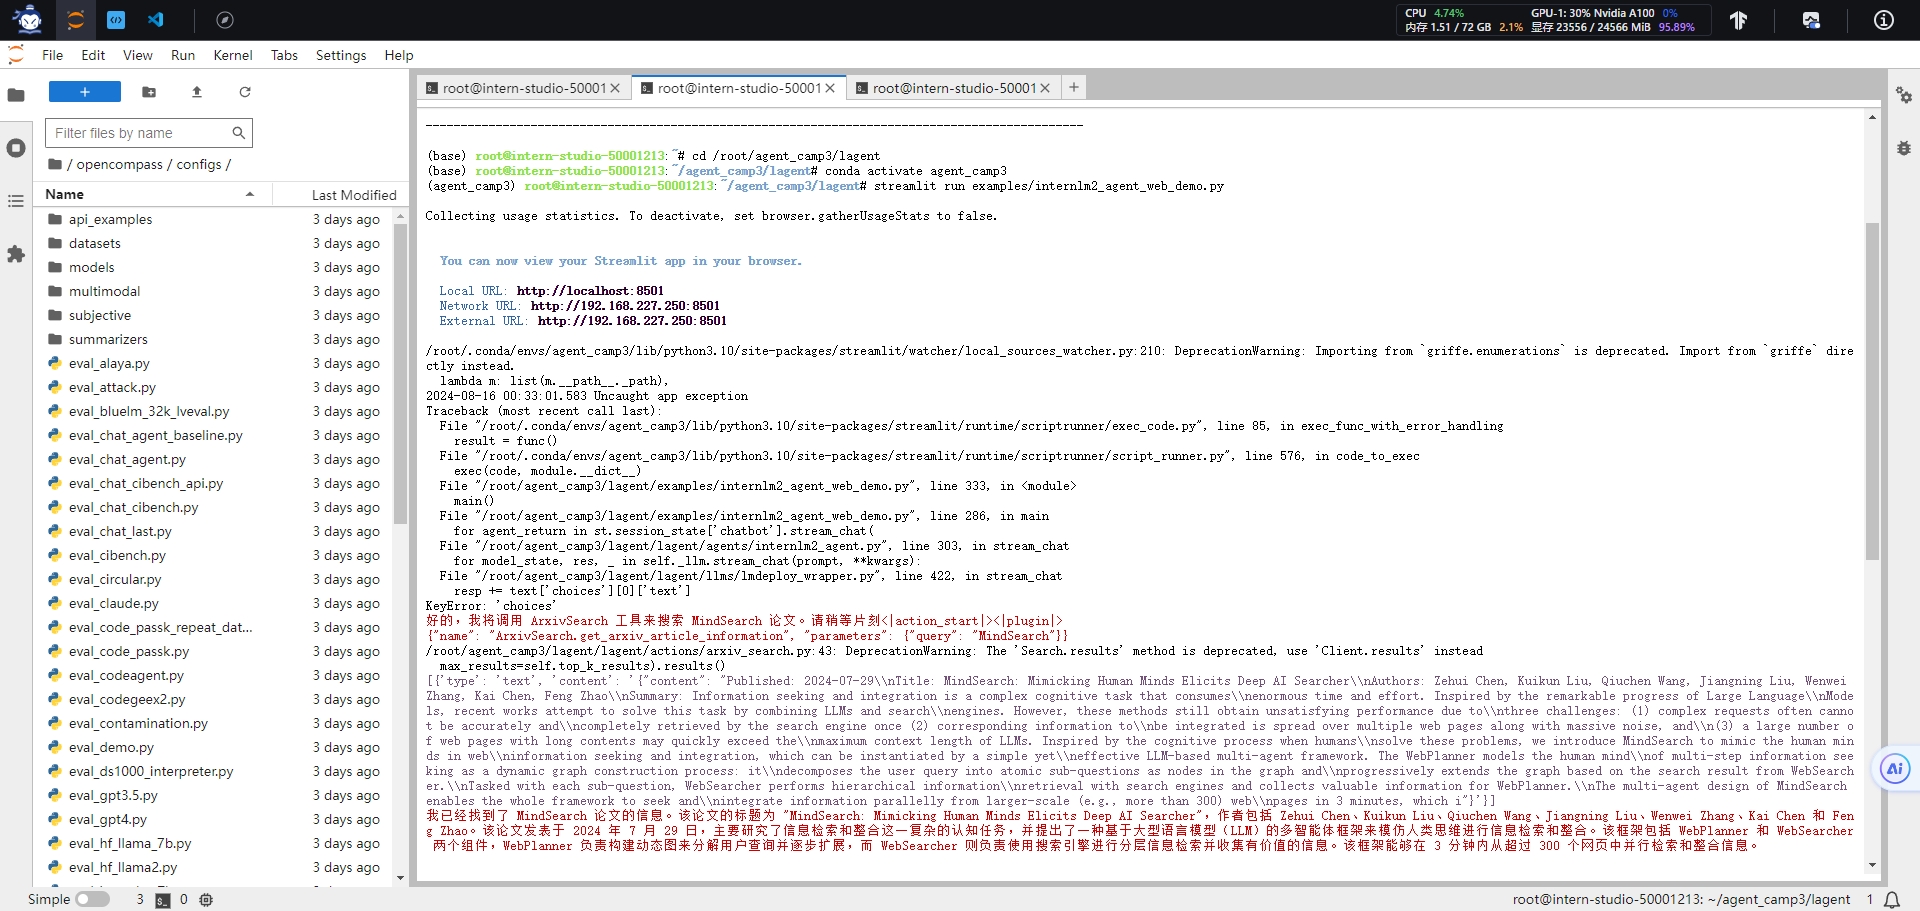Select the multimodal folder
The width and height of the screenshot is (1920, 911).
tap(220, 291)
